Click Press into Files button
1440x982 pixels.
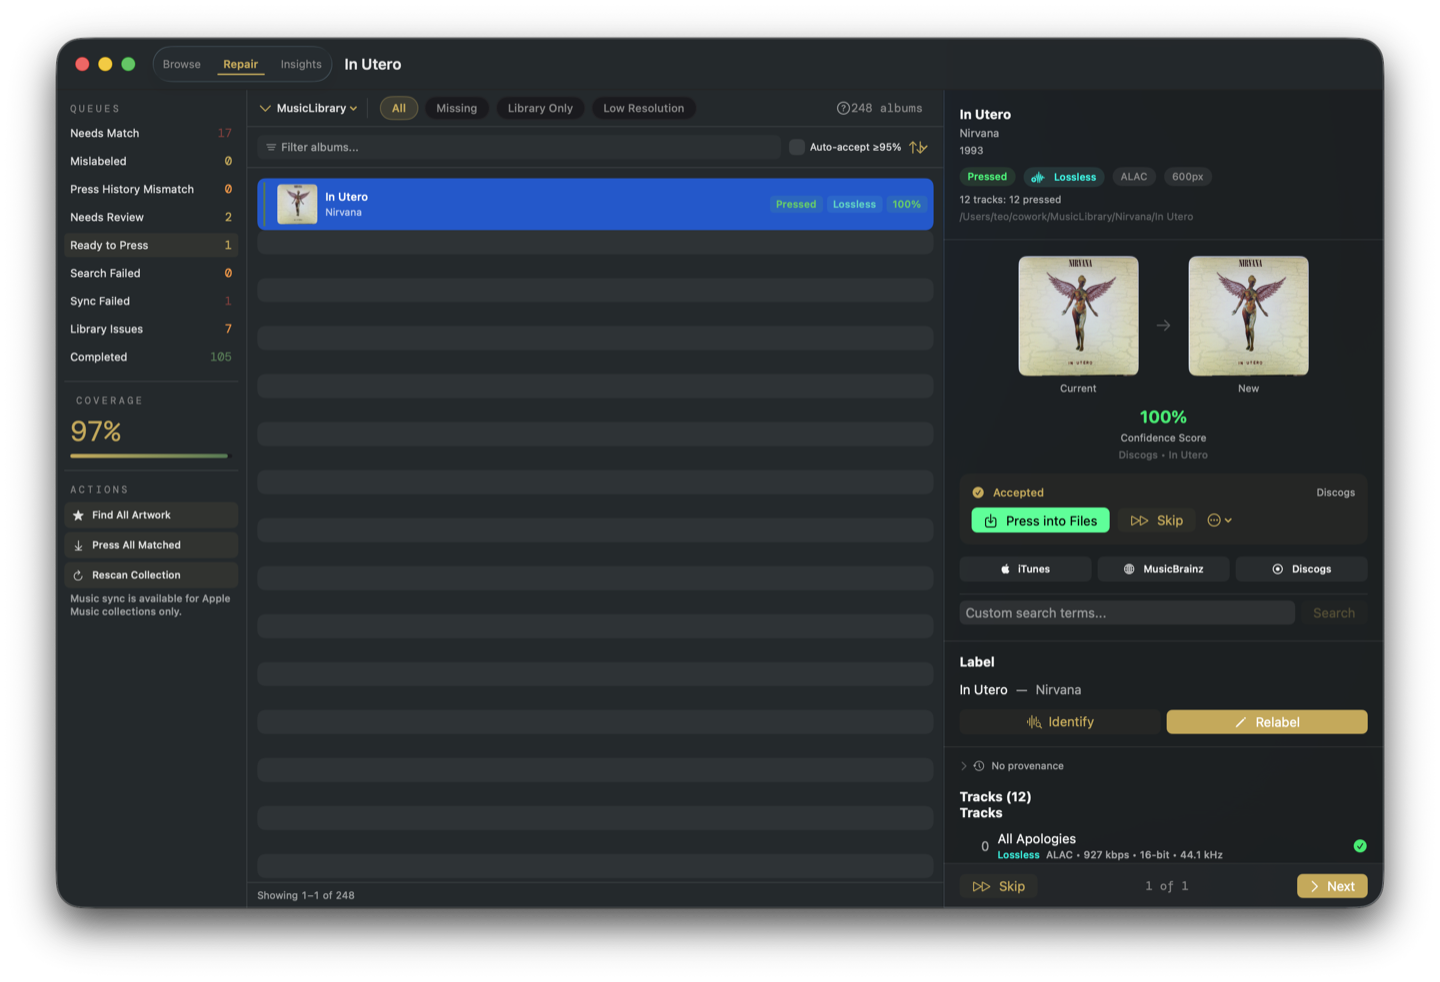pos(1040,520)
